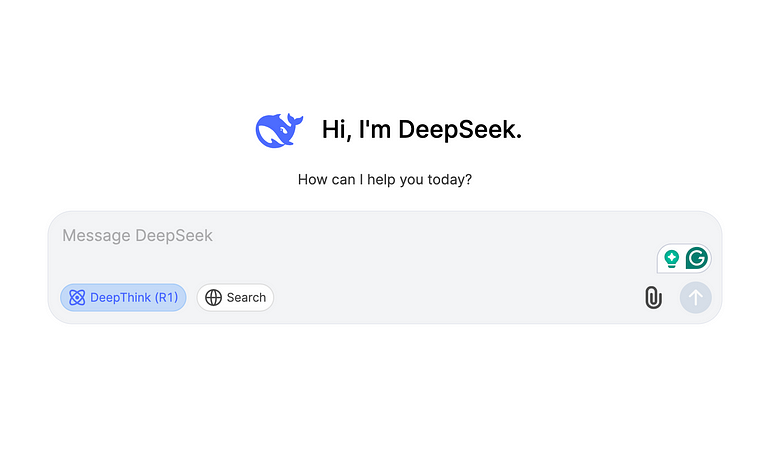Enable the Search web toggle
The width and height of the screenshot is (770, 452).
point(235,297)
